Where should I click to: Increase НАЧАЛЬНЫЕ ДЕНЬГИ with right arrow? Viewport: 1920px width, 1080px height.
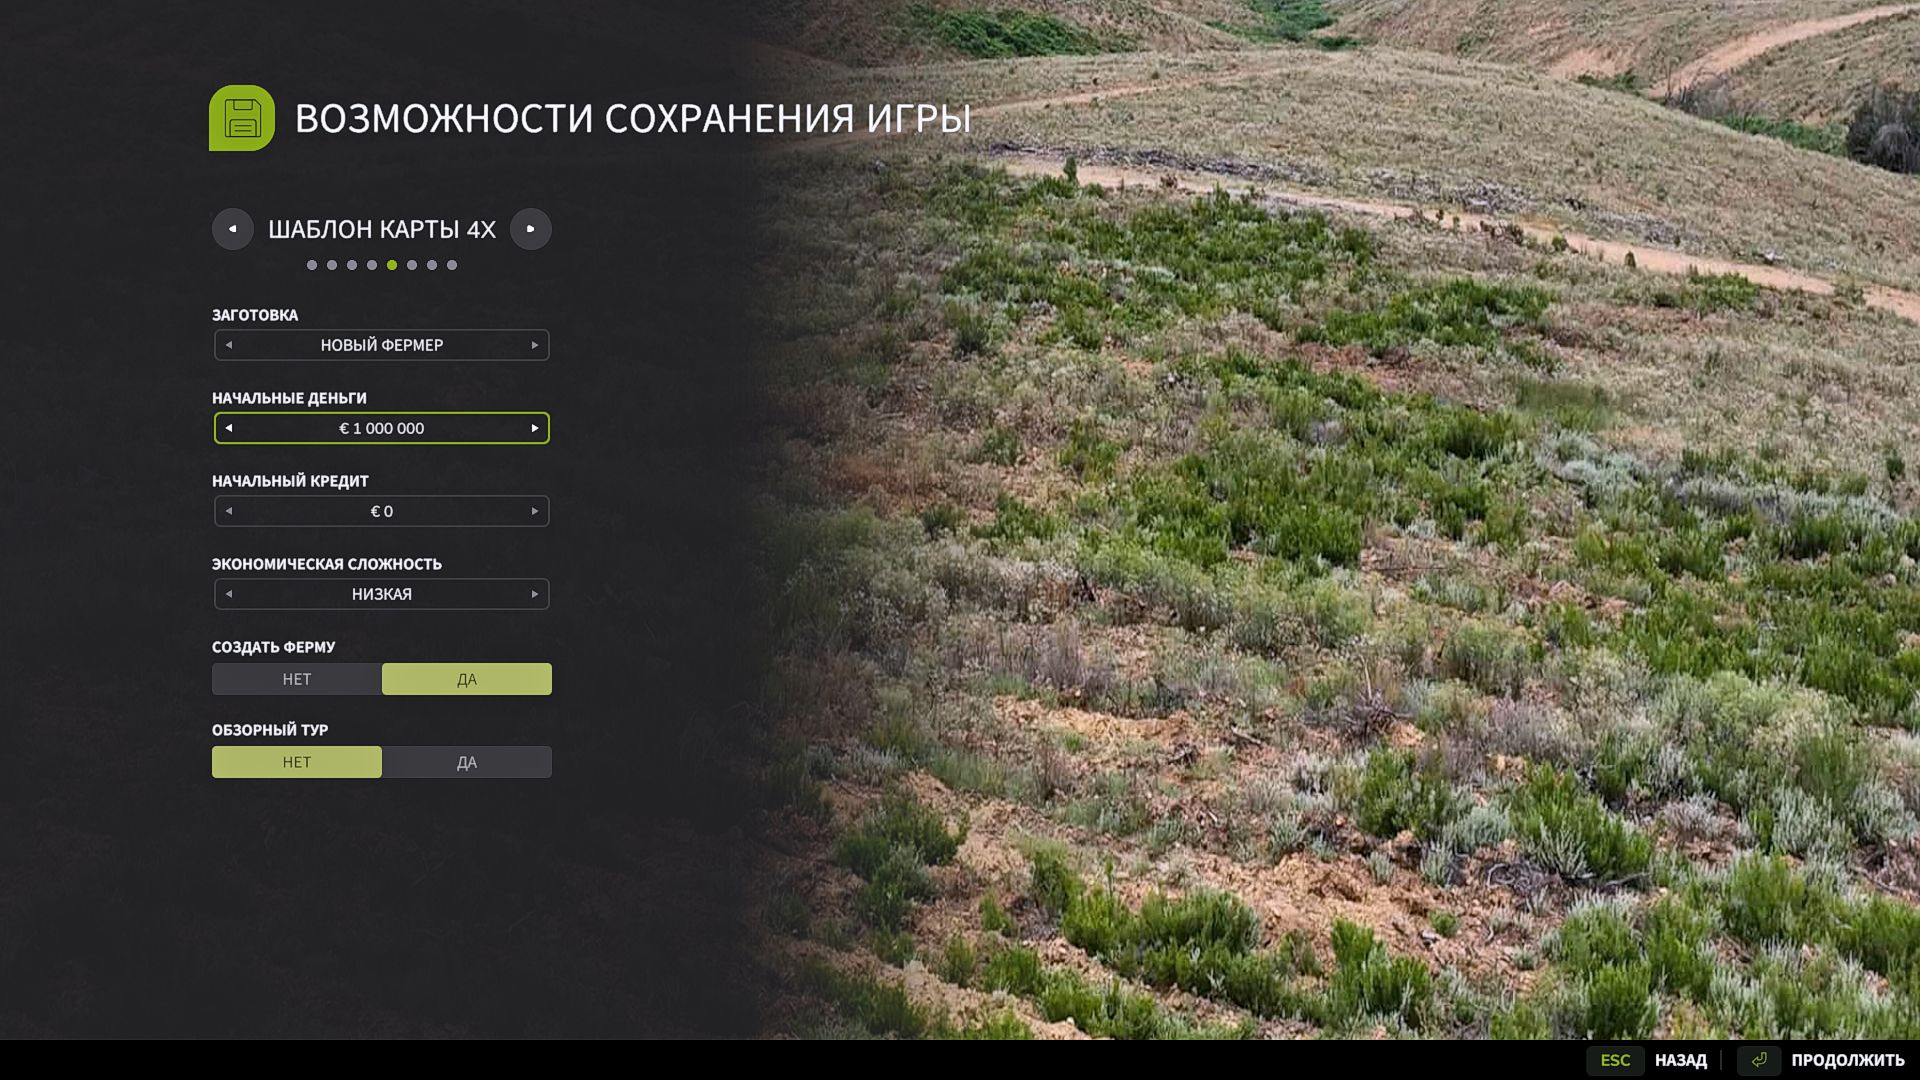tap(535, 428)
